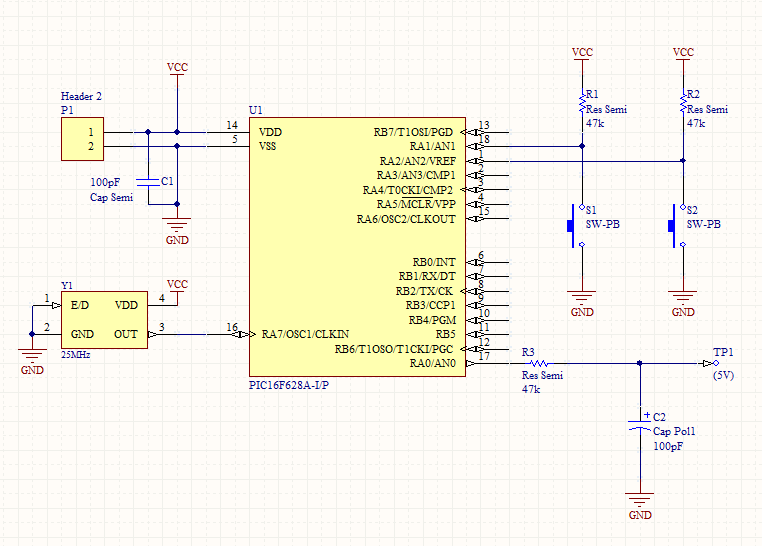Select the 25MHz oscillator Y1 symbol

pyautogui.click(x=104, y=320)
